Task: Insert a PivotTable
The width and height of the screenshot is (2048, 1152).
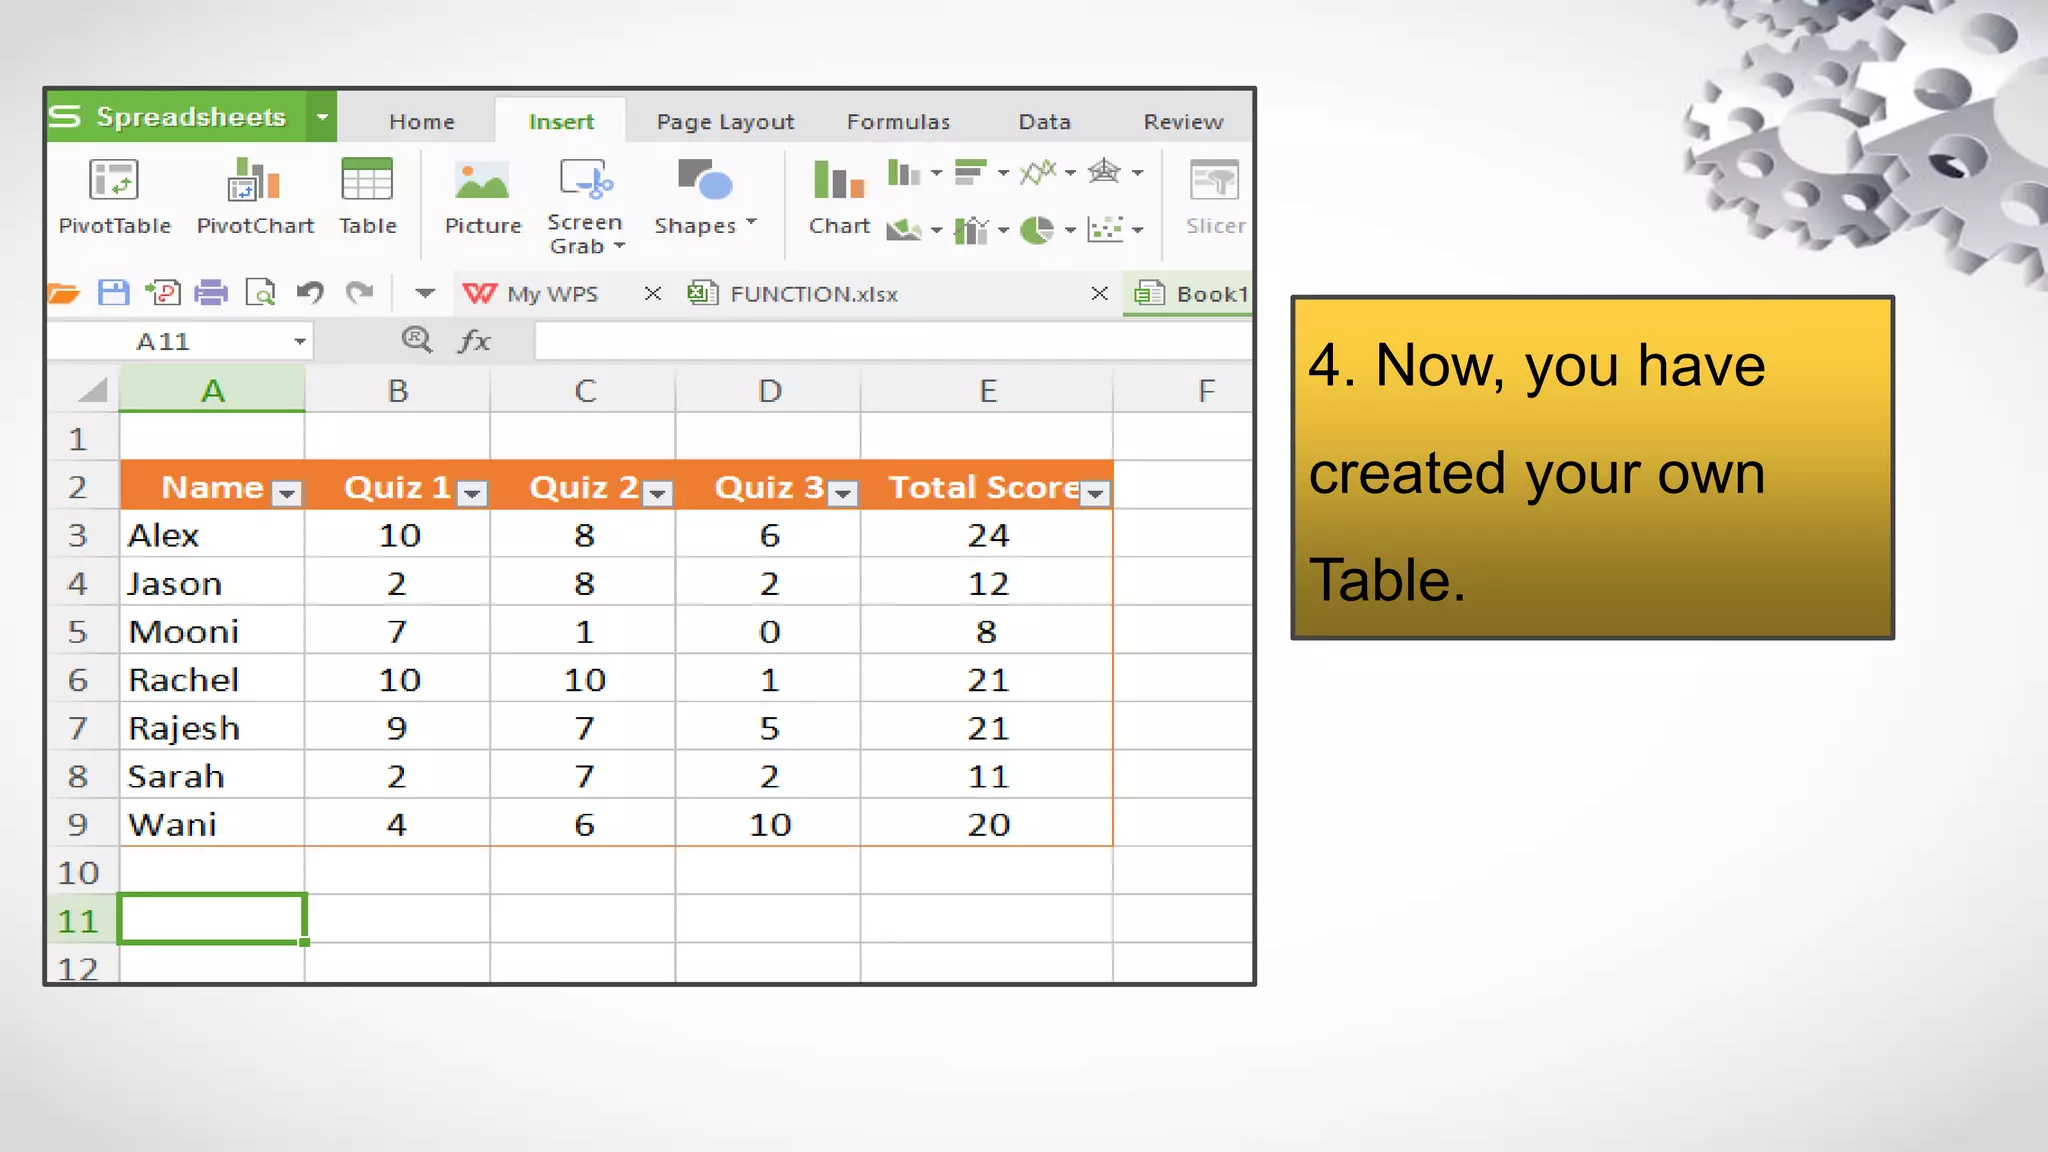Action: coord(114,197)
